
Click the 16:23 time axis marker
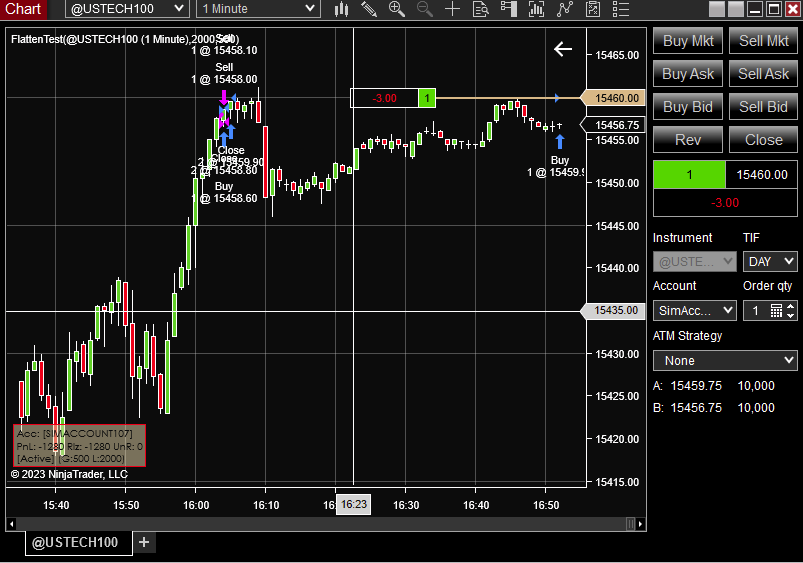[x=353, y=505]
